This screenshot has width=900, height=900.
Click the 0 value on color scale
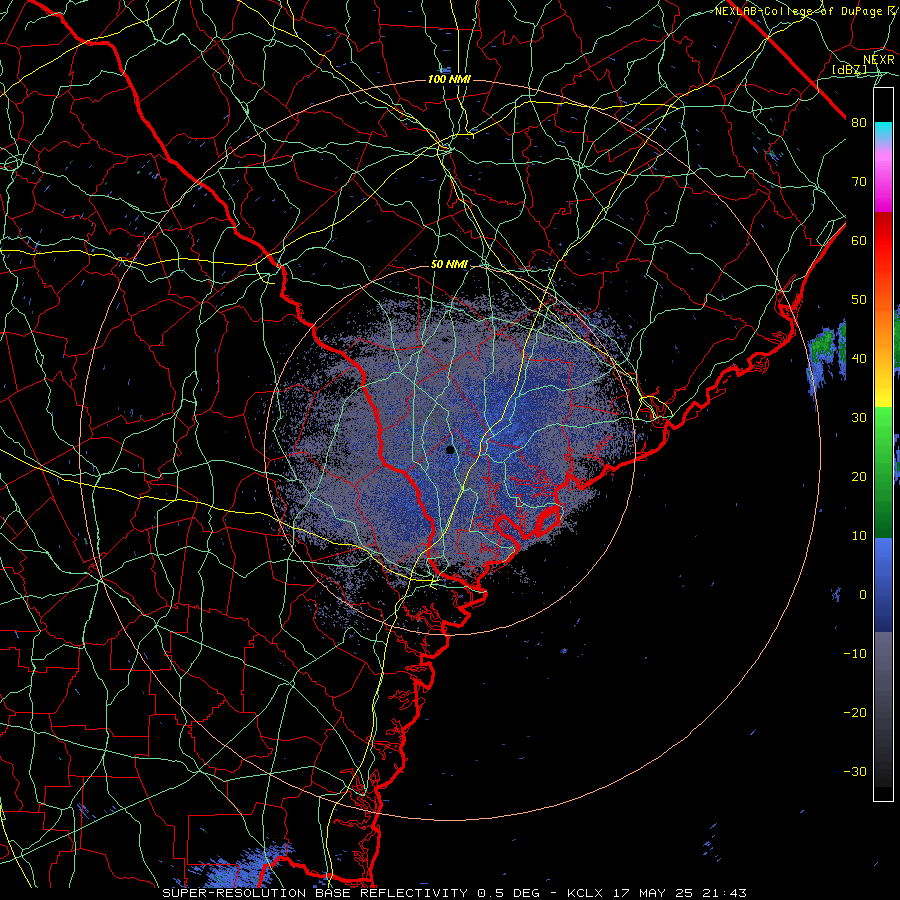point(863,595)
